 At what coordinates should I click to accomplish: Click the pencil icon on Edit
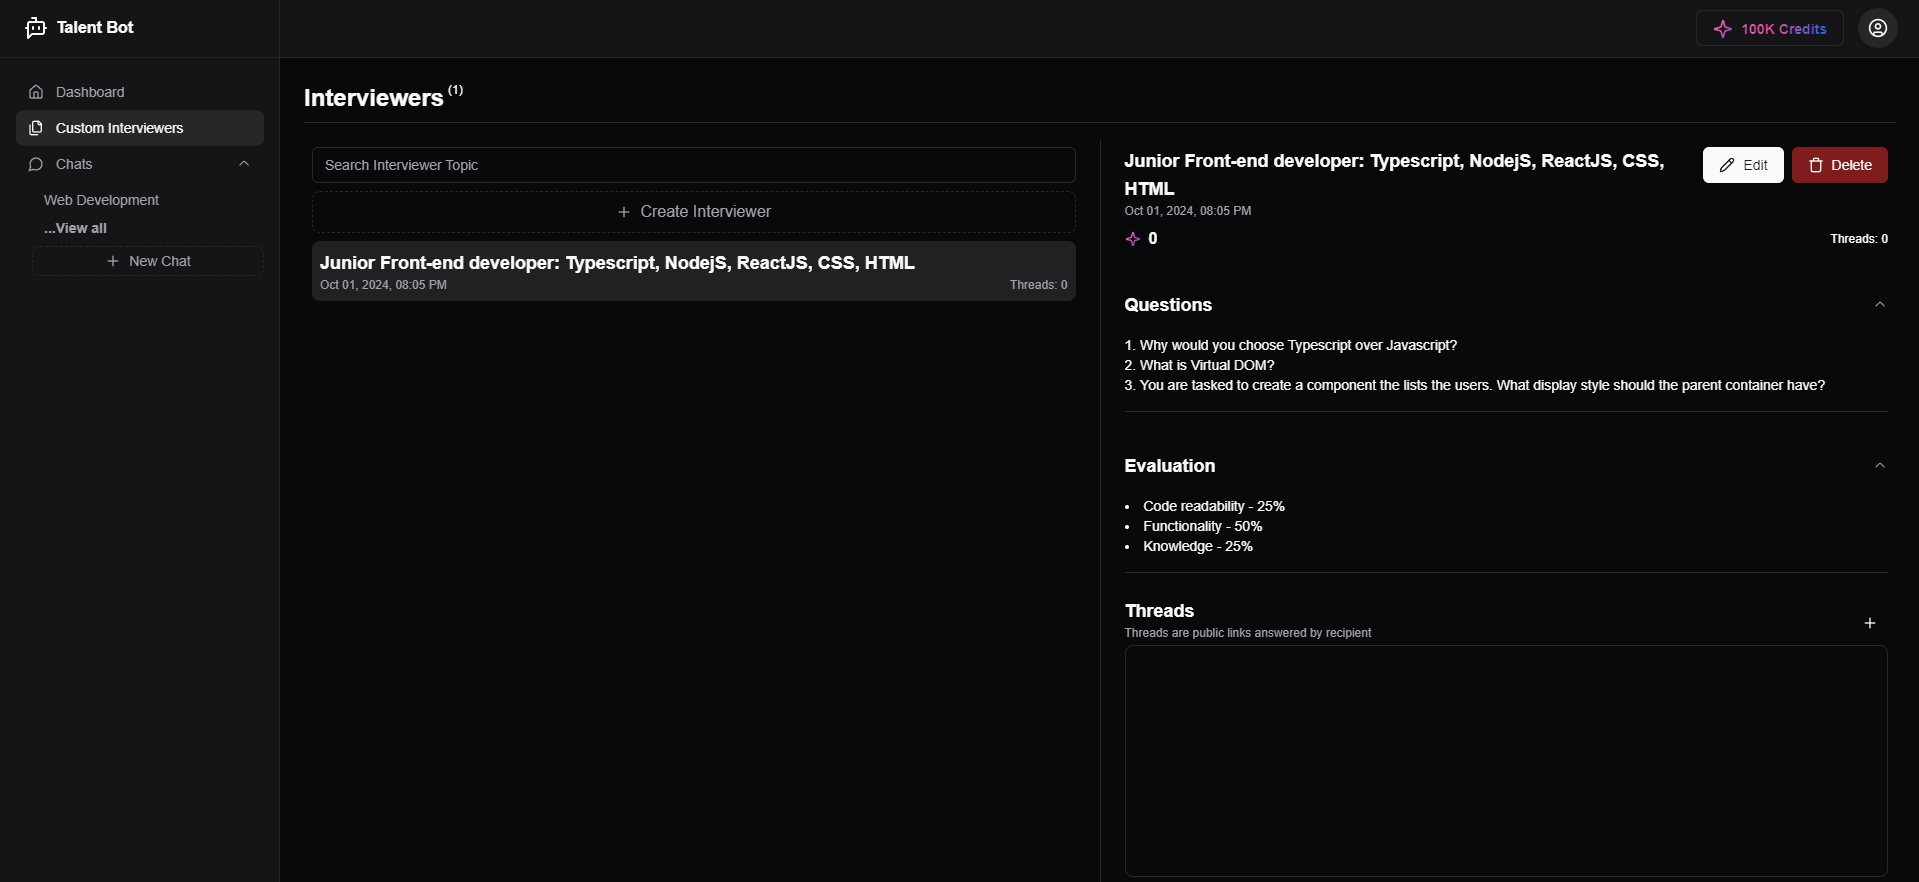[1727, 165]
